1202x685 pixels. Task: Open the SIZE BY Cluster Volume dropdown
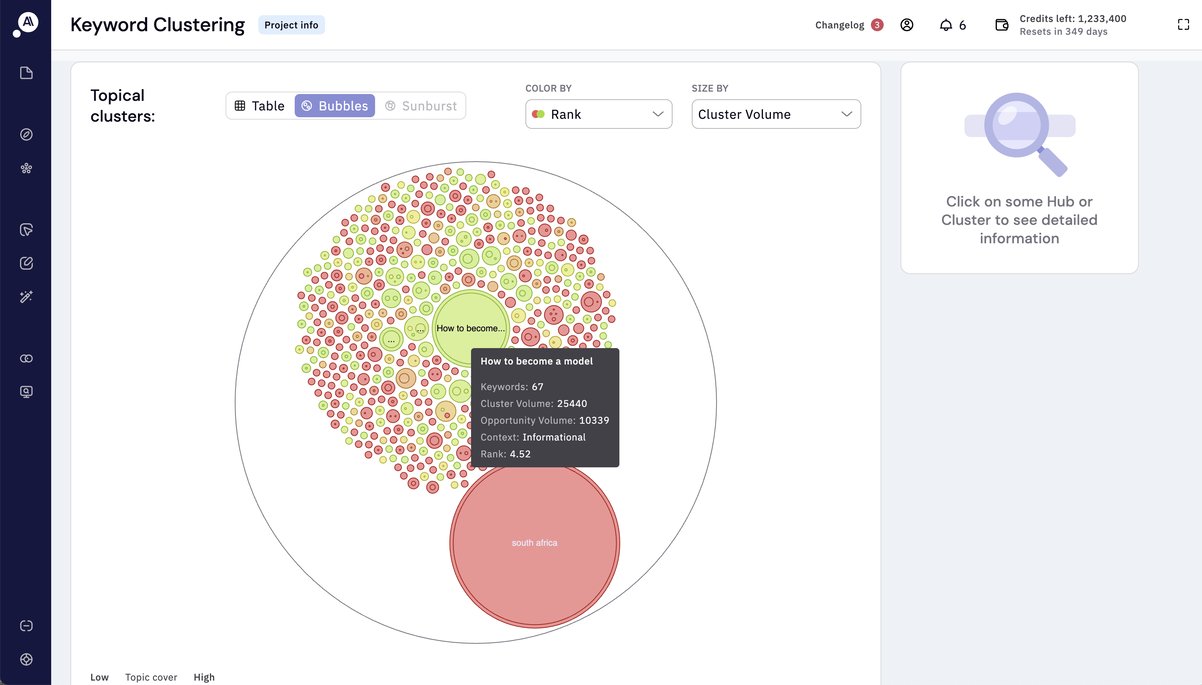[776, 114]
